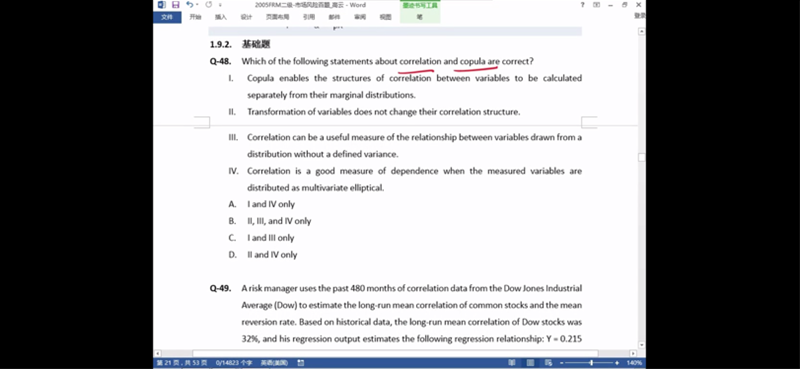Switch to the 插入 (Insert) ribbon tab
Image resolution: width=800 pixels, height=369 pixels.
click(x=220, y=17)
